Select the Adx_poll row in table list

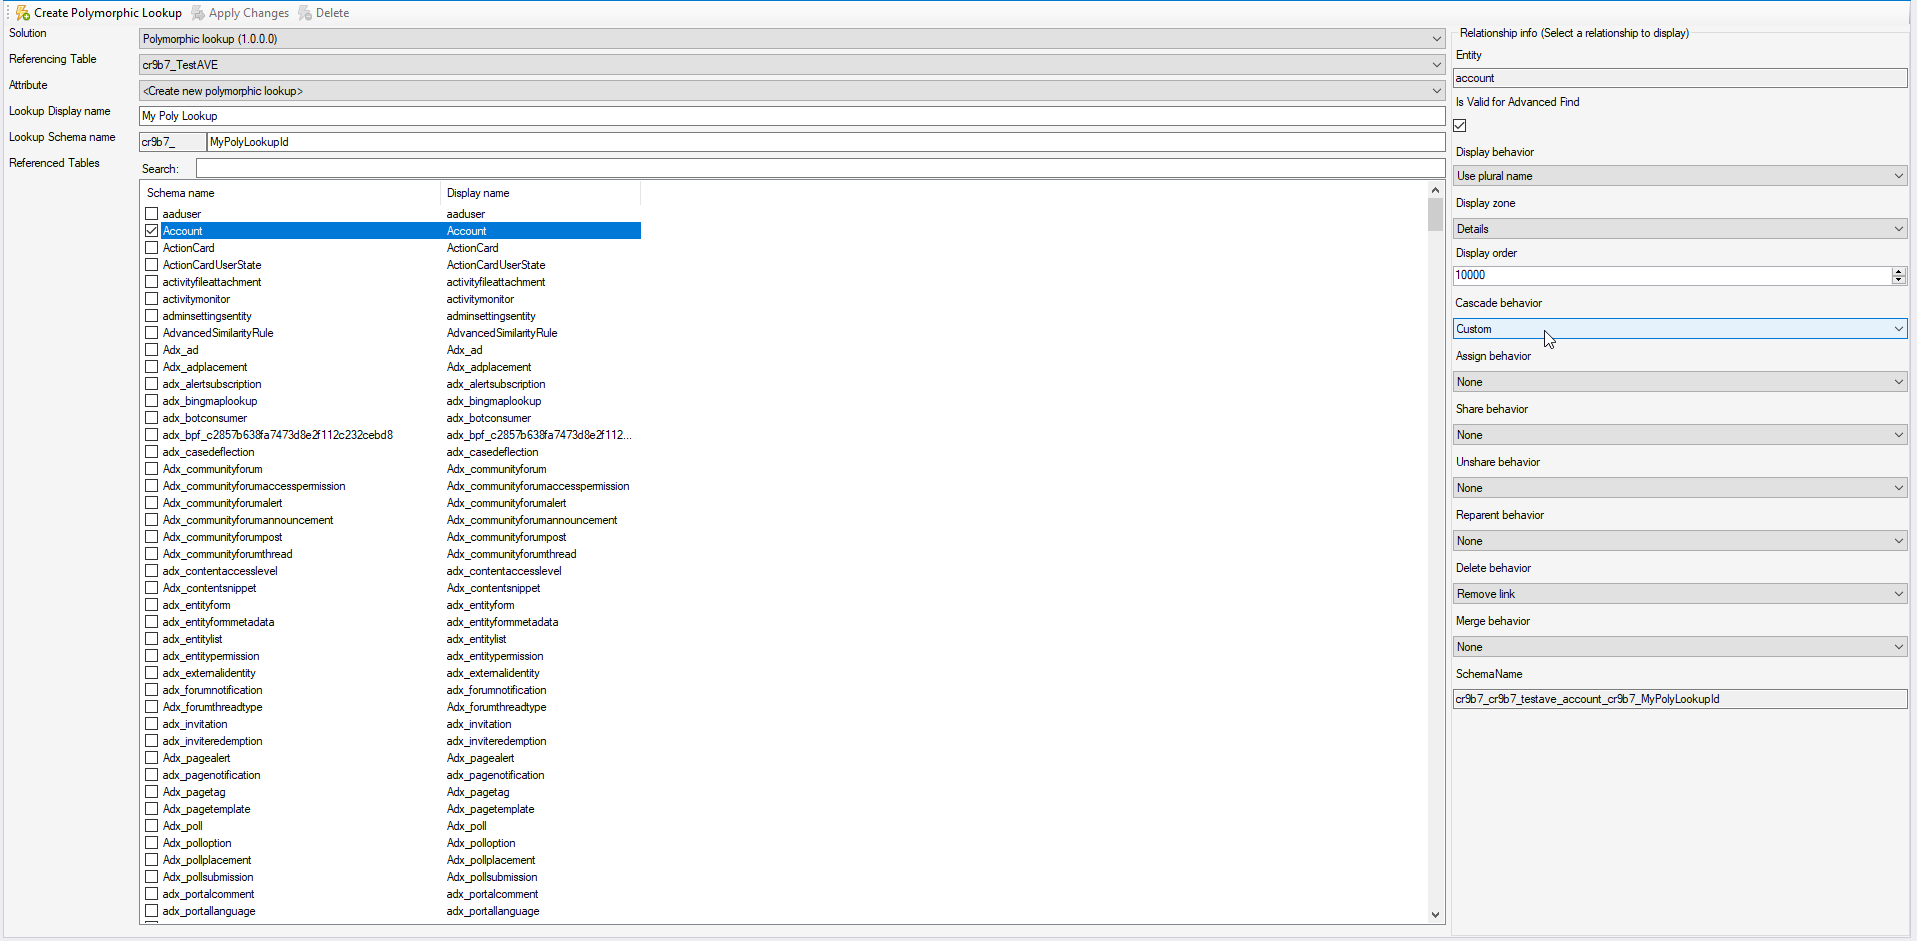click(183, 826)
